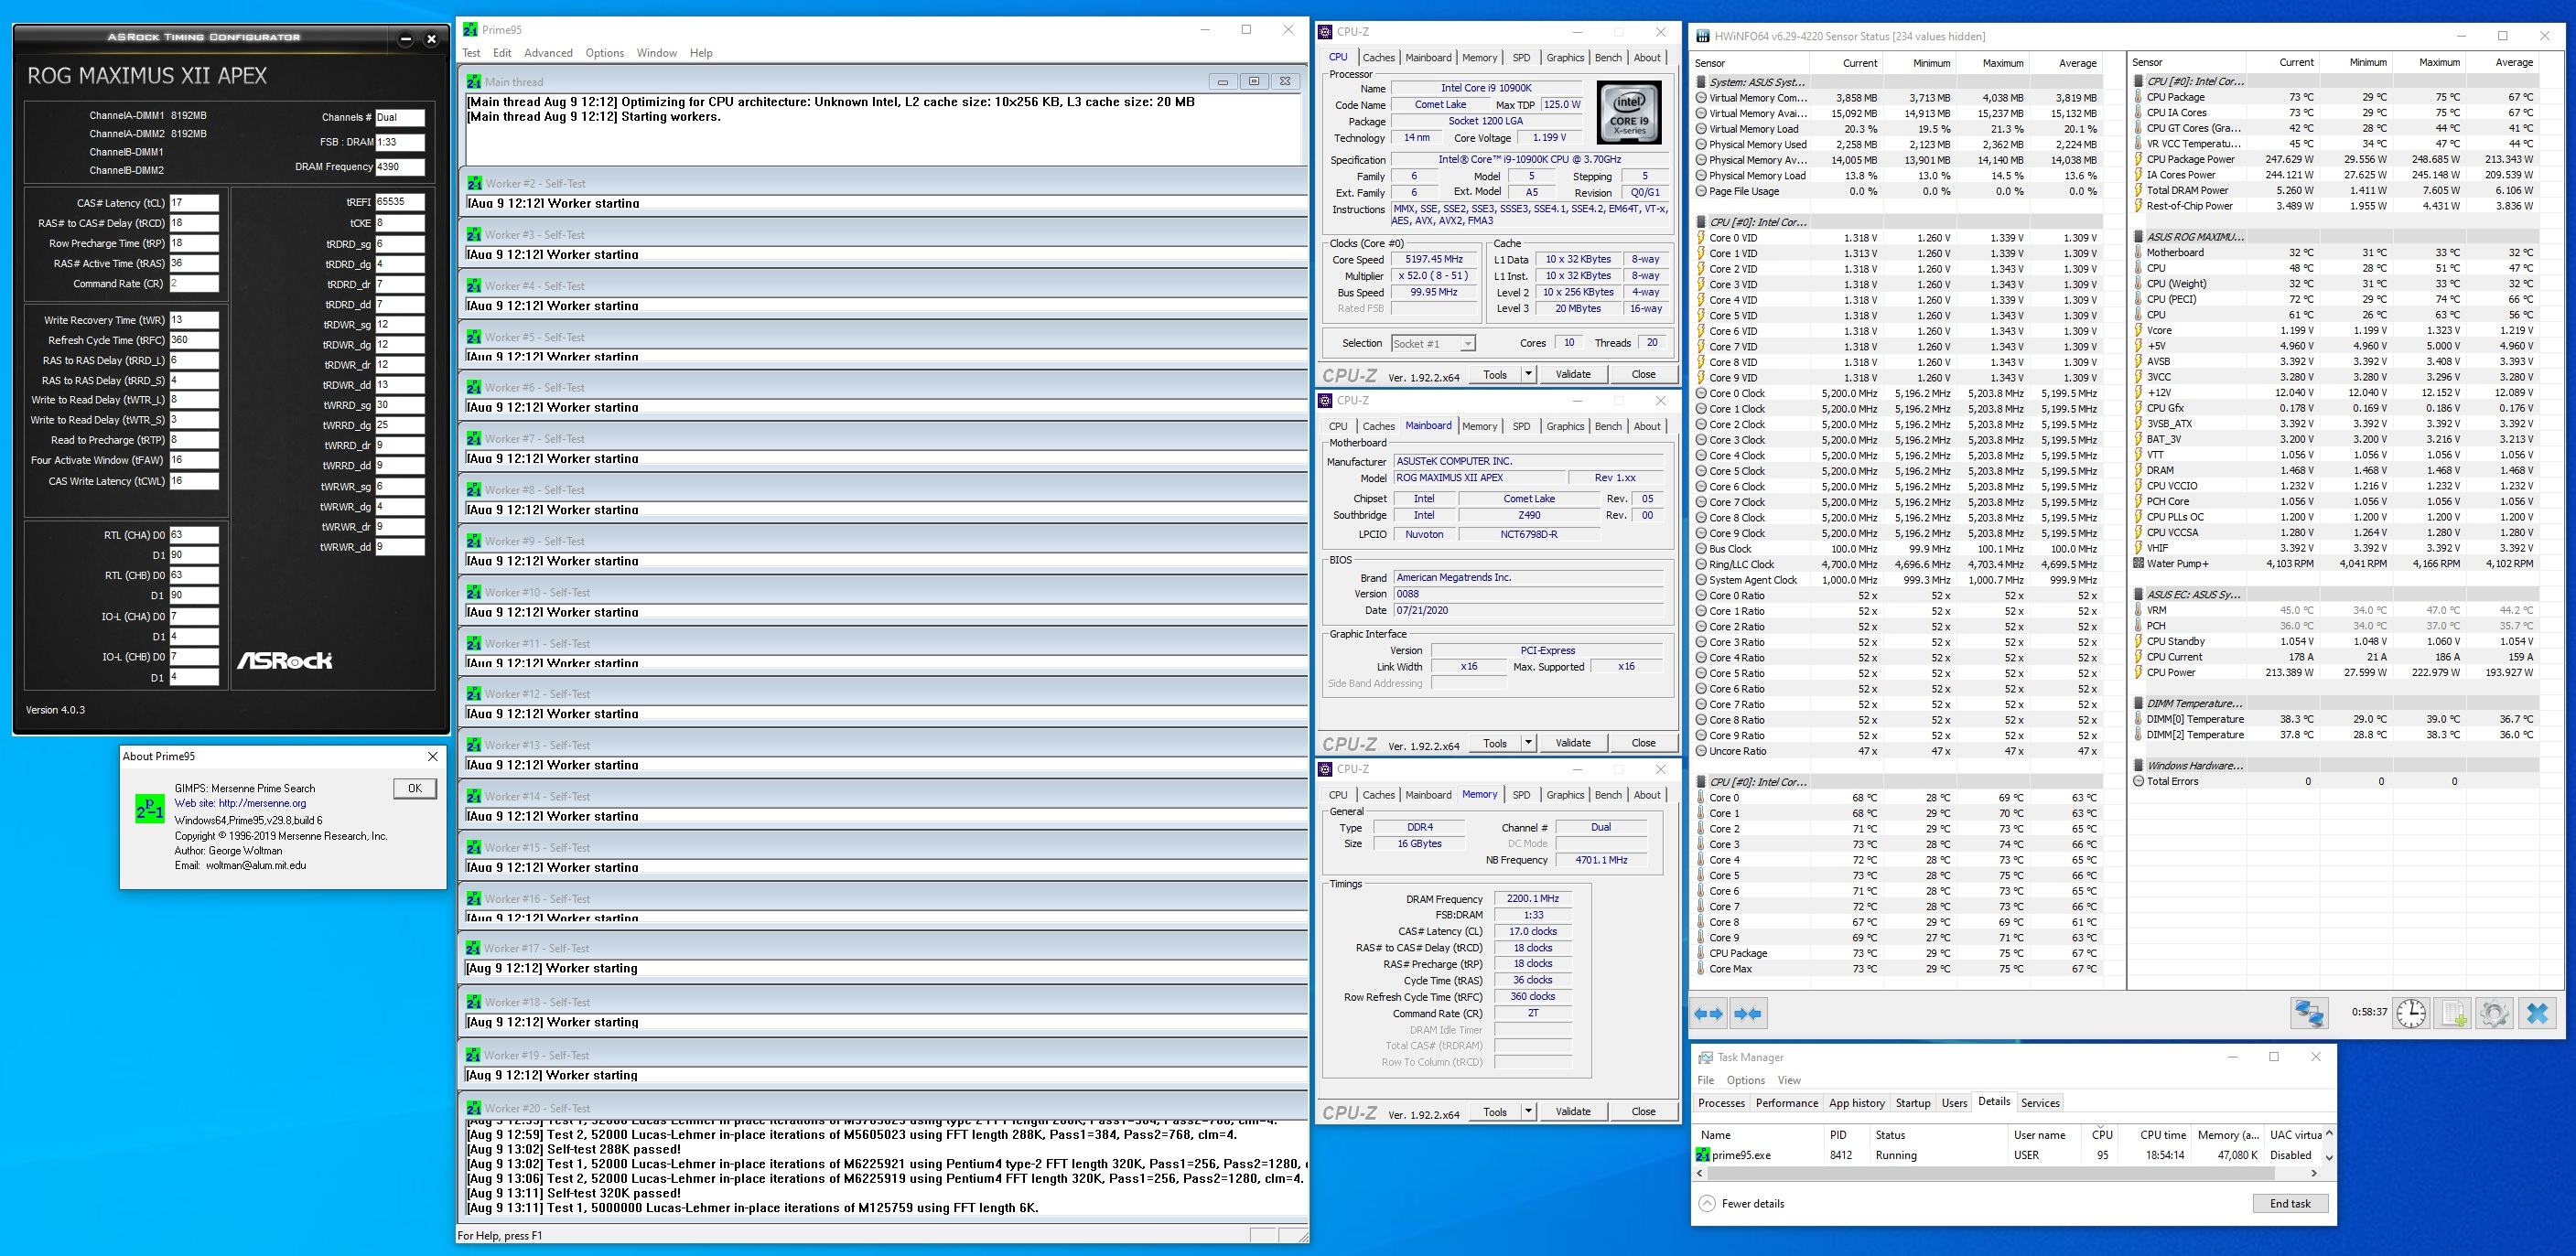Open HWiNFO remote network computers icon
Viewport: 2576px width, 1256px height.
[2308, 1013]
